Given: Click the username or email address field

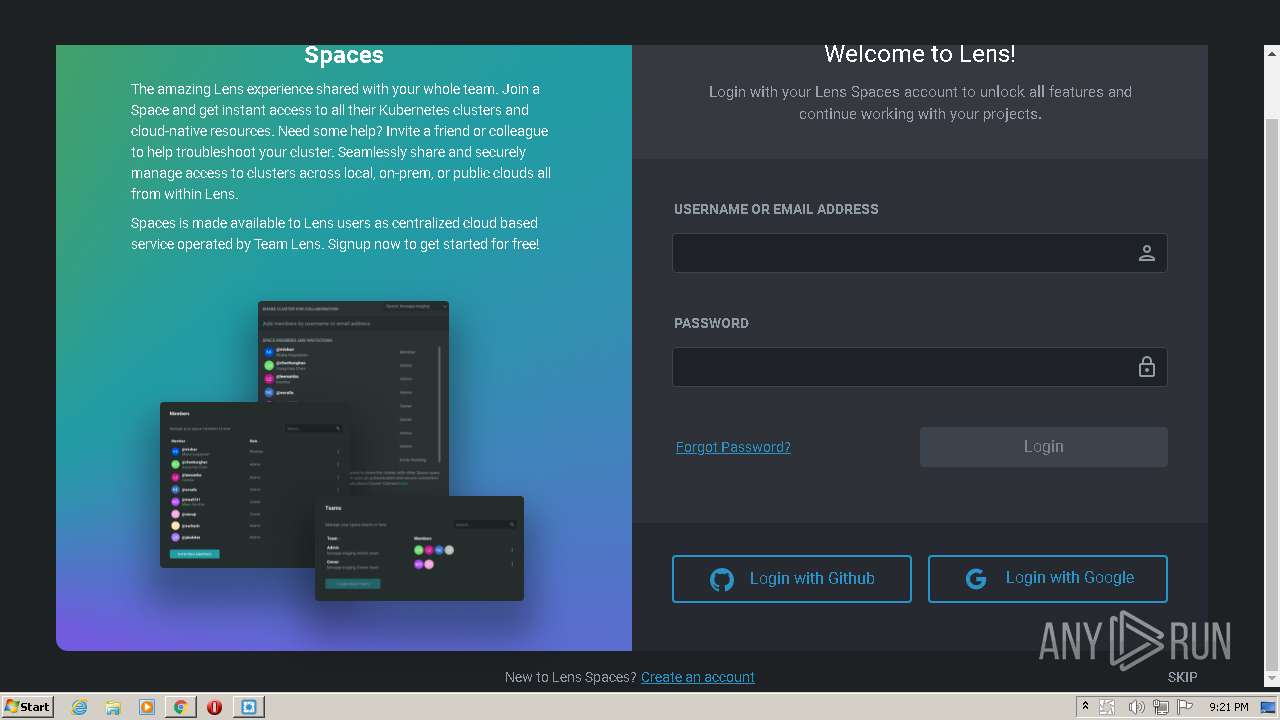Looking at the screenshot, I should tap(919, 253).
